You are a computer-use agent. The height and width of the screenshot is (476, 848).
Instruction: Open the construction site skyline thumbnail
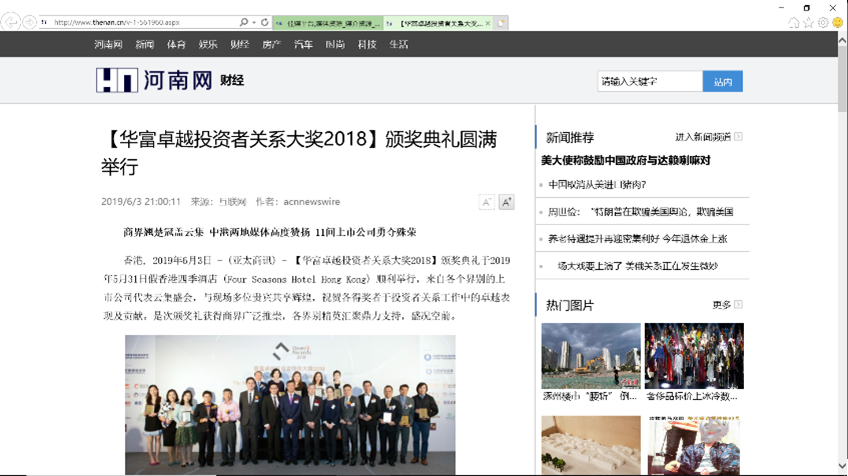(x=591, y=356)
